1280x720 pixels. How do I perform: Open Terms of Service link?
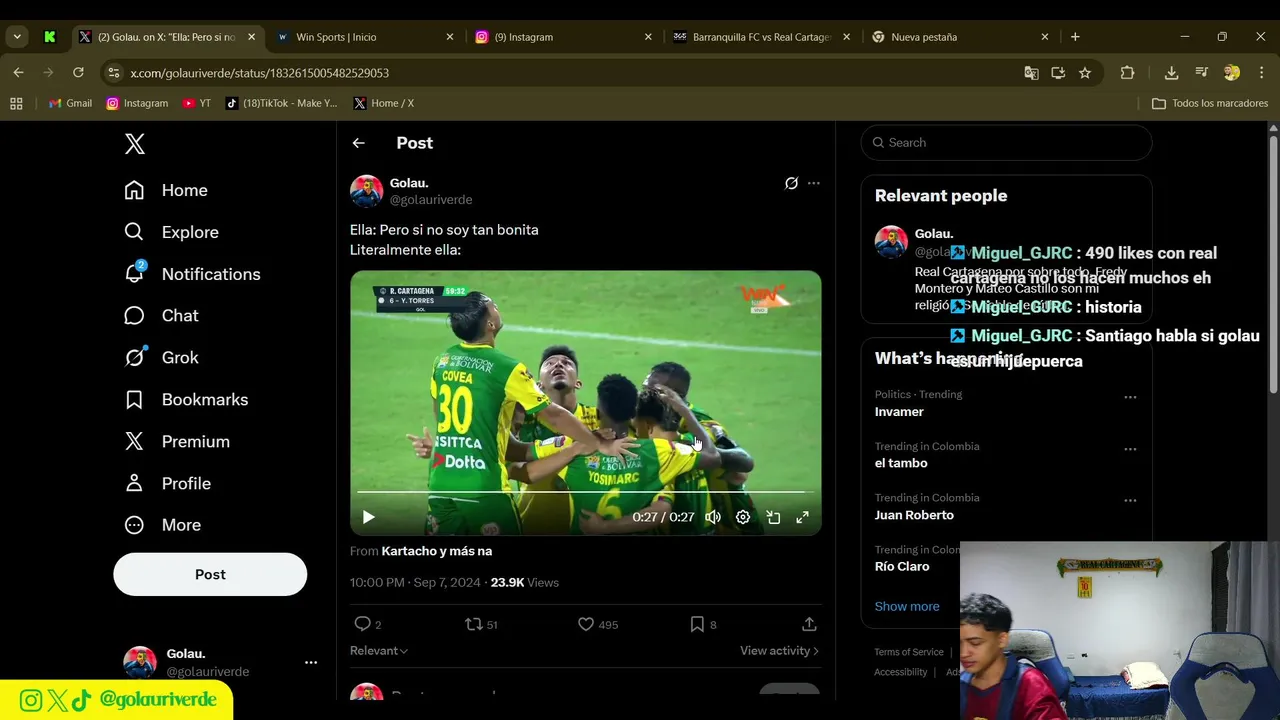pyautogui.click(x=909, y=652)
